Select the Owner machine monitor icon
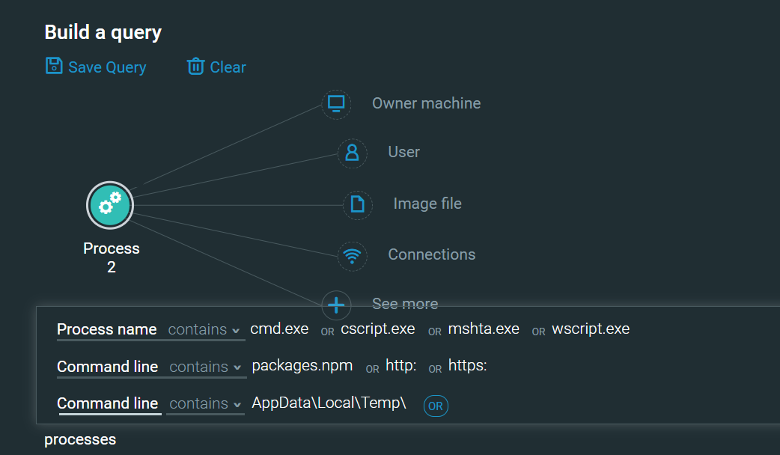Screen dimensions: 780x455 [336, 103]
